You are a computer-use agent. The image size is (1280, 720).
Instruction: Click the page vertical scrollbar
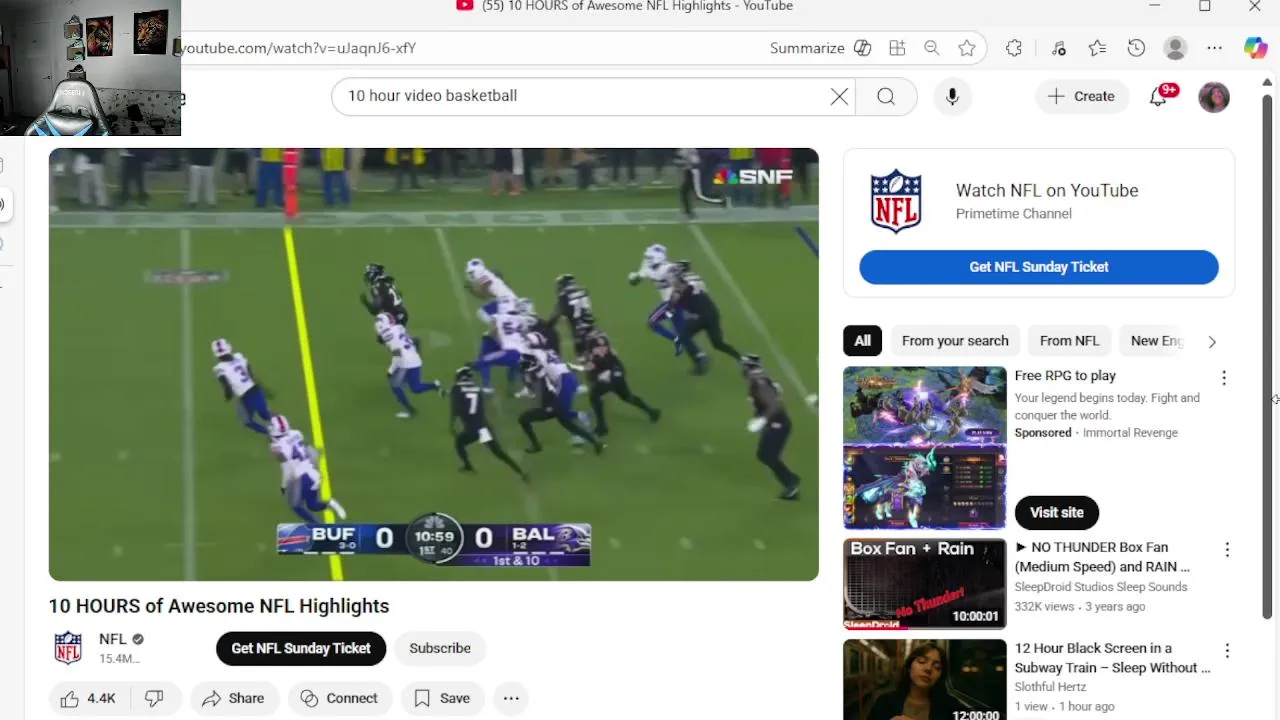point(1268,355)
